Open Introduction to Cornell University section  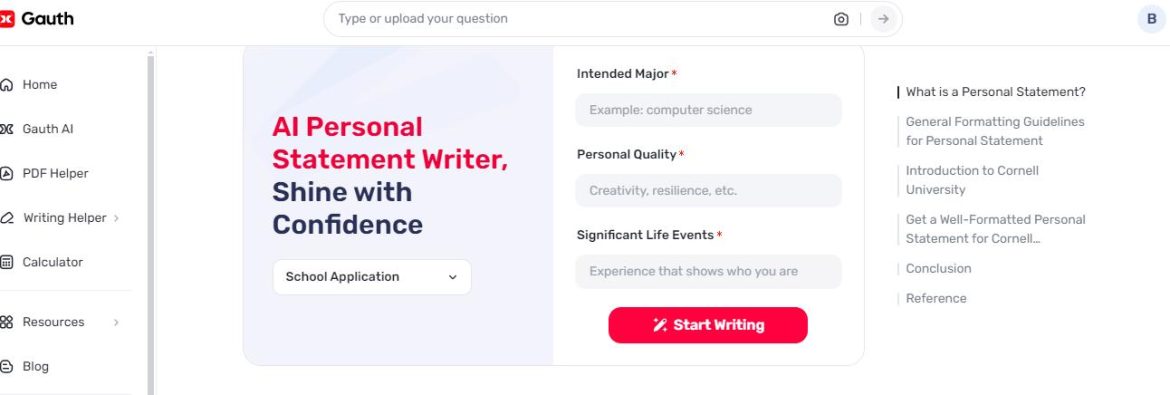(x=972, y=180)
